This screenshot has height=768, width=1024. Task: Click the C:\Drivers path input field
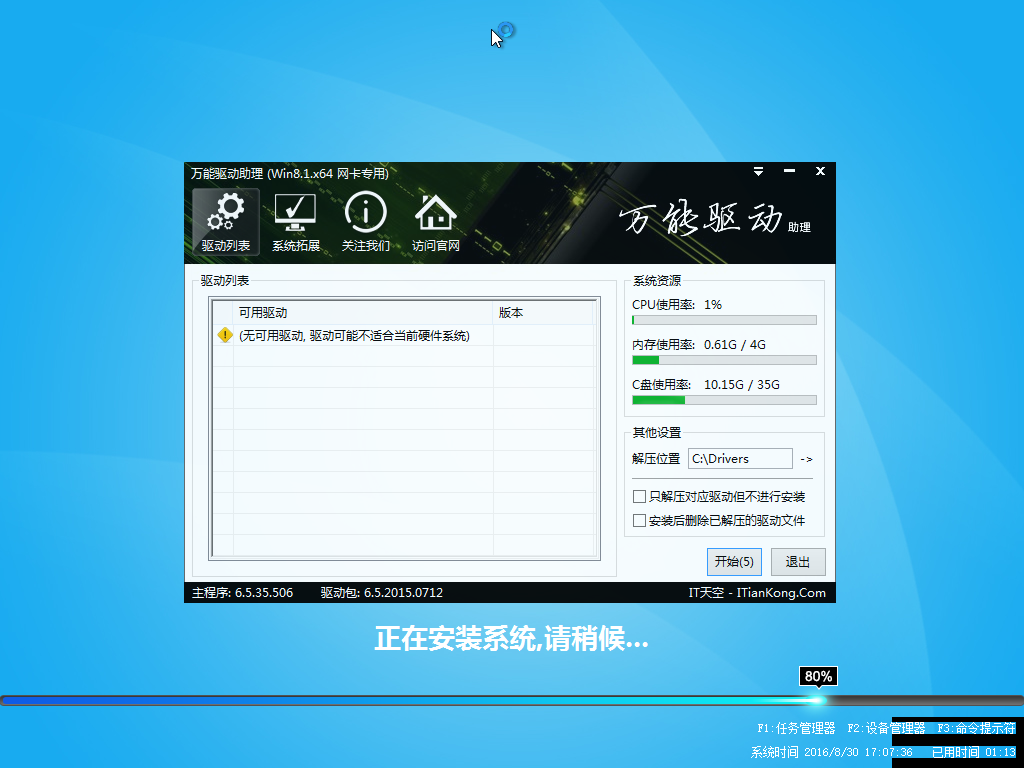[x=740, y=459]
